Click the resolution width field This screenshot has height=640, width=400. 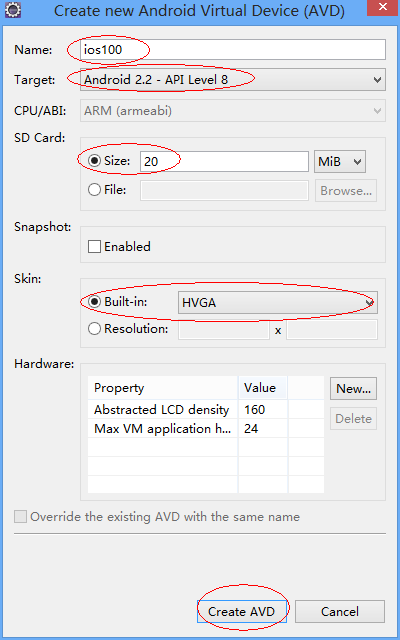224,330
